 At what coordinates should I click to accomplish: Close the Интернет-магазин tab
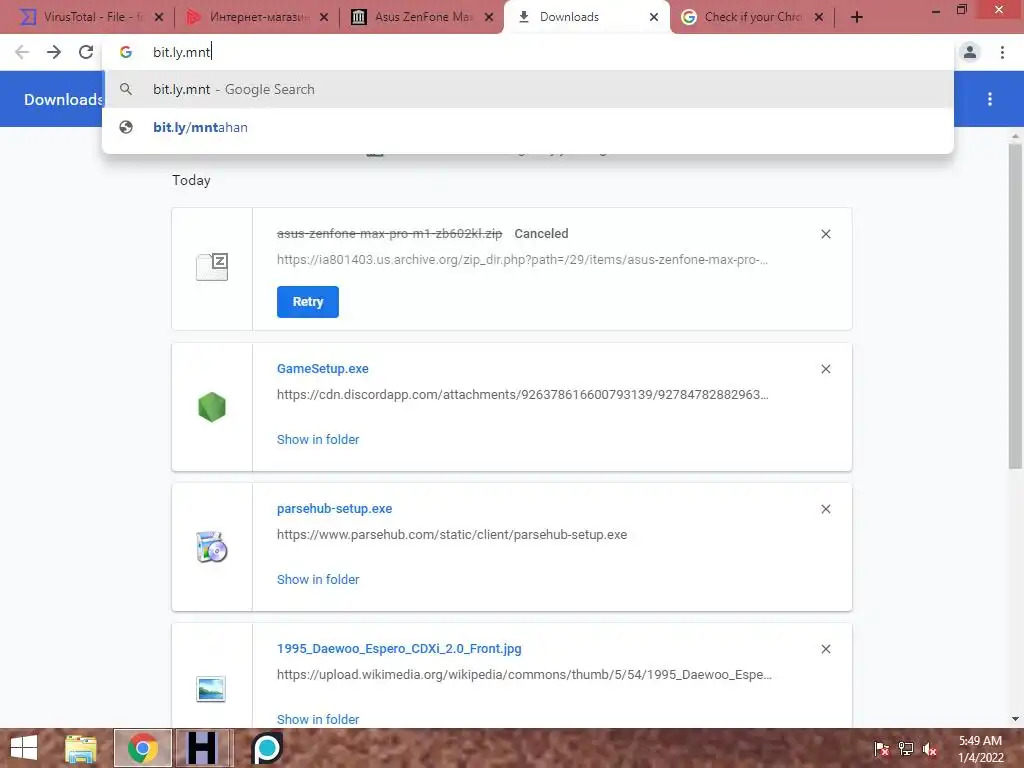(324, 18)
